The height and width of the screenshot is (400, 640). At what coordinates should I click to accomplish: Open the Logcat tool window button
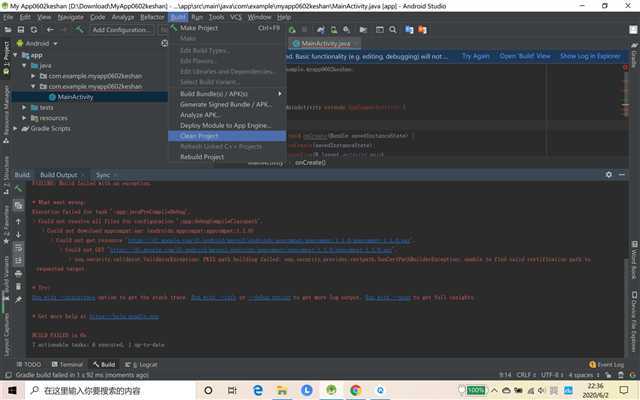(141, 364)
